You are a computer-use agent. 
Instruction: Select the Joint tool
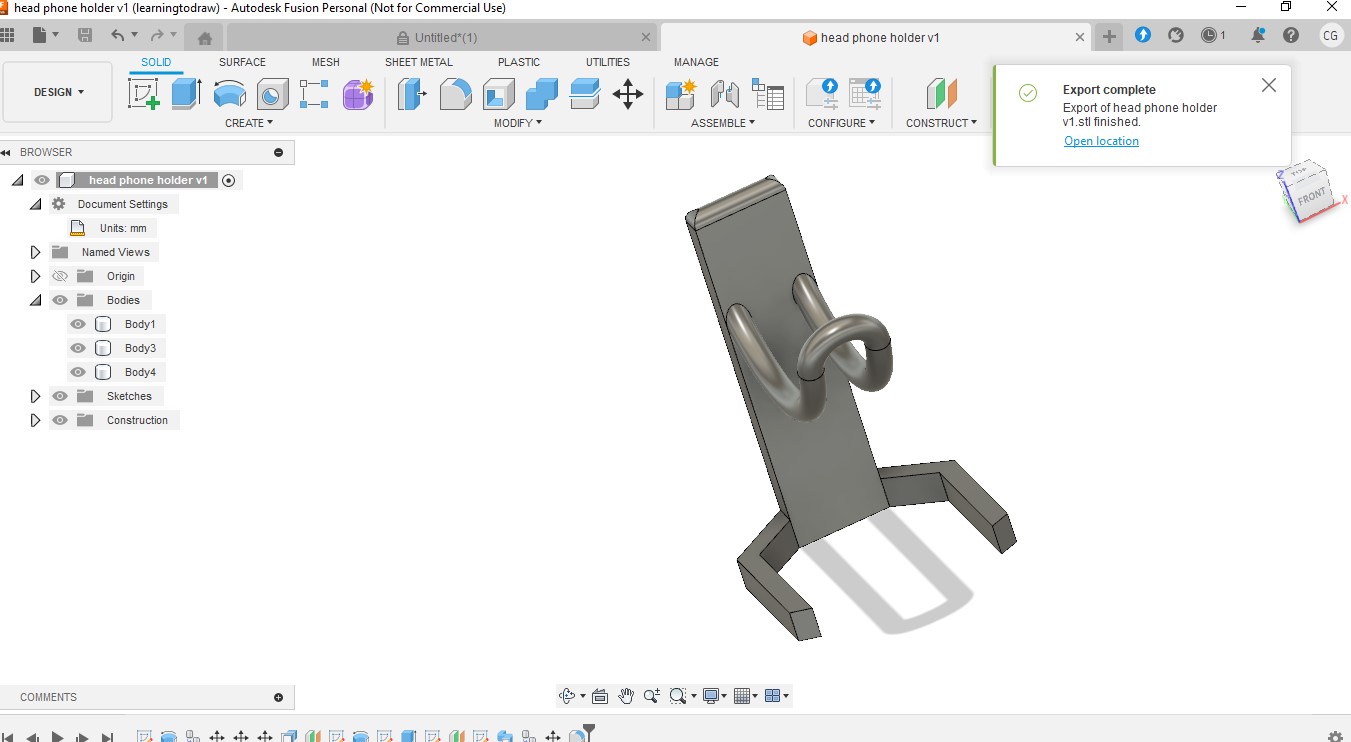pos(724,94)
